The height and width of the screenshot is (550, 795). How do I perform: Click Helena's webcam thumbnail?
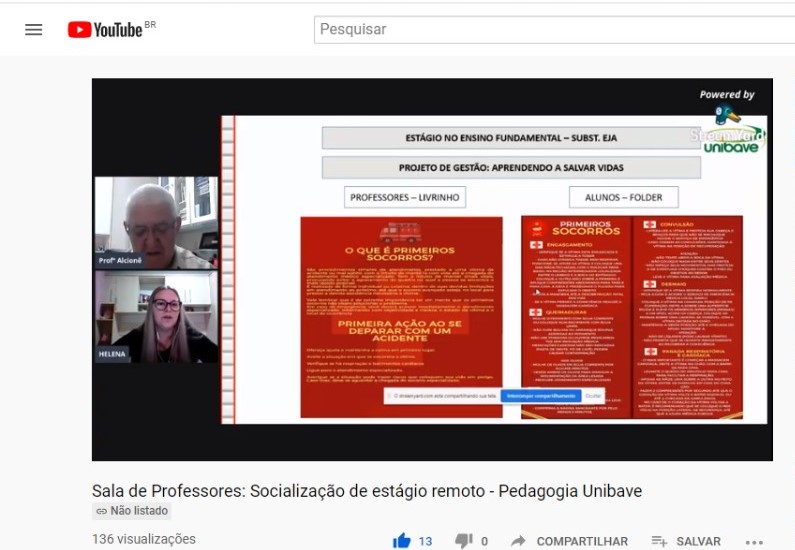click(155, 317)
